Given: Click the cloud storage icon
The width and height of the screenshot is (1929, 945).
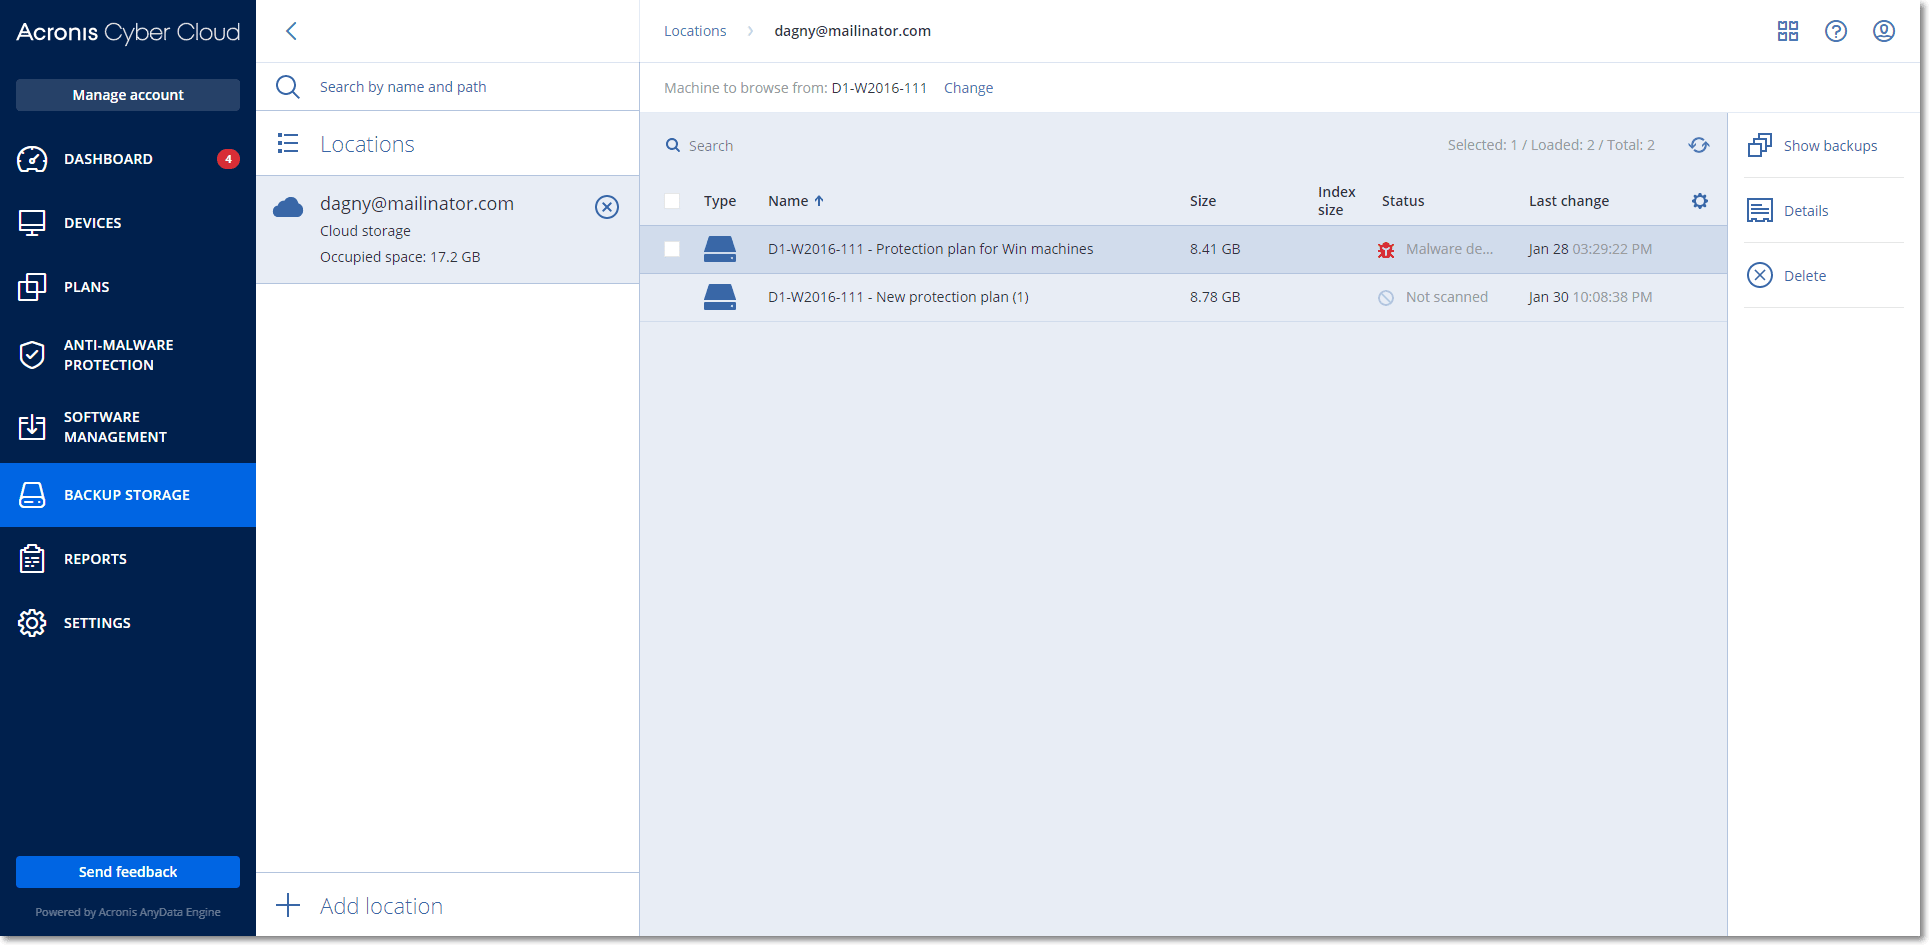Looking at the screenshot, I should (288, 207).
